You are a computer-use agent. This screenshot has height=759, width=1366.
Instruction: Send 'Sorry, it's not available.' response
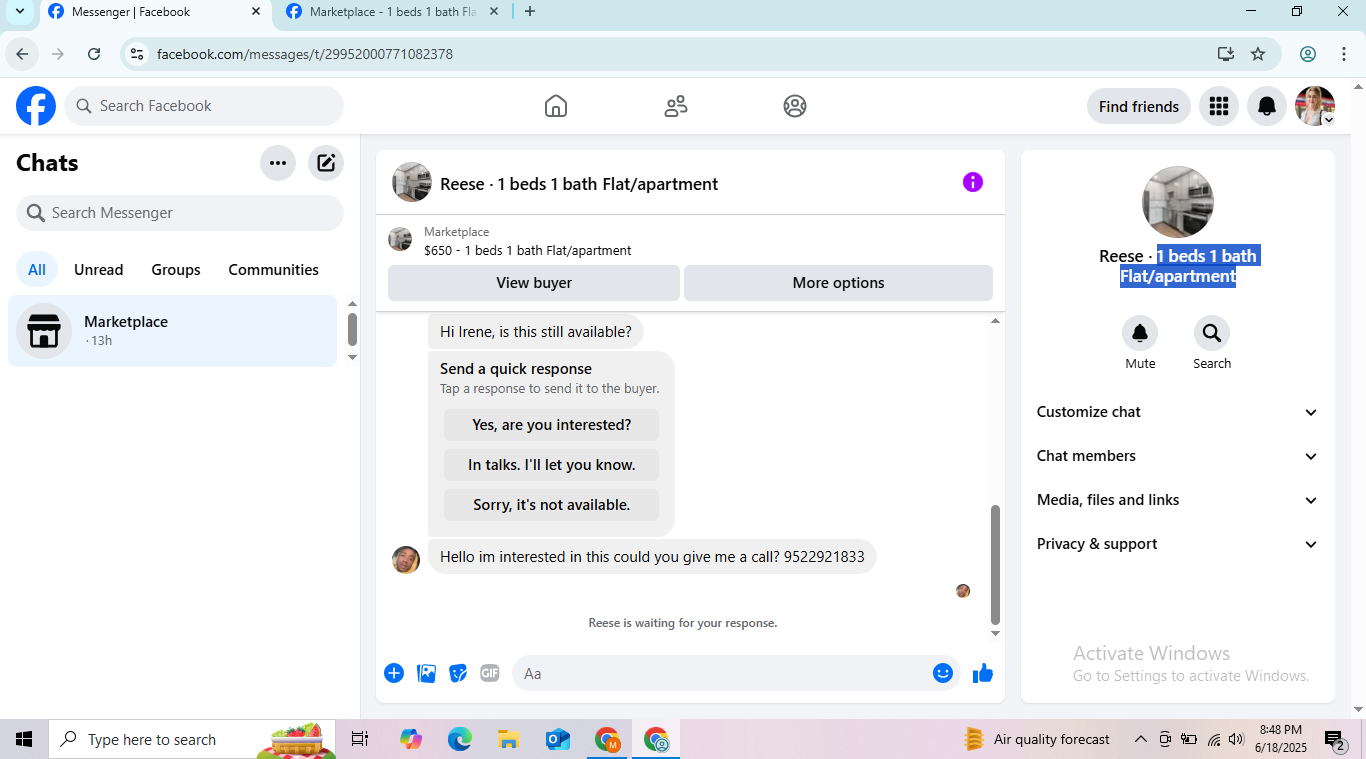(552, 505)
